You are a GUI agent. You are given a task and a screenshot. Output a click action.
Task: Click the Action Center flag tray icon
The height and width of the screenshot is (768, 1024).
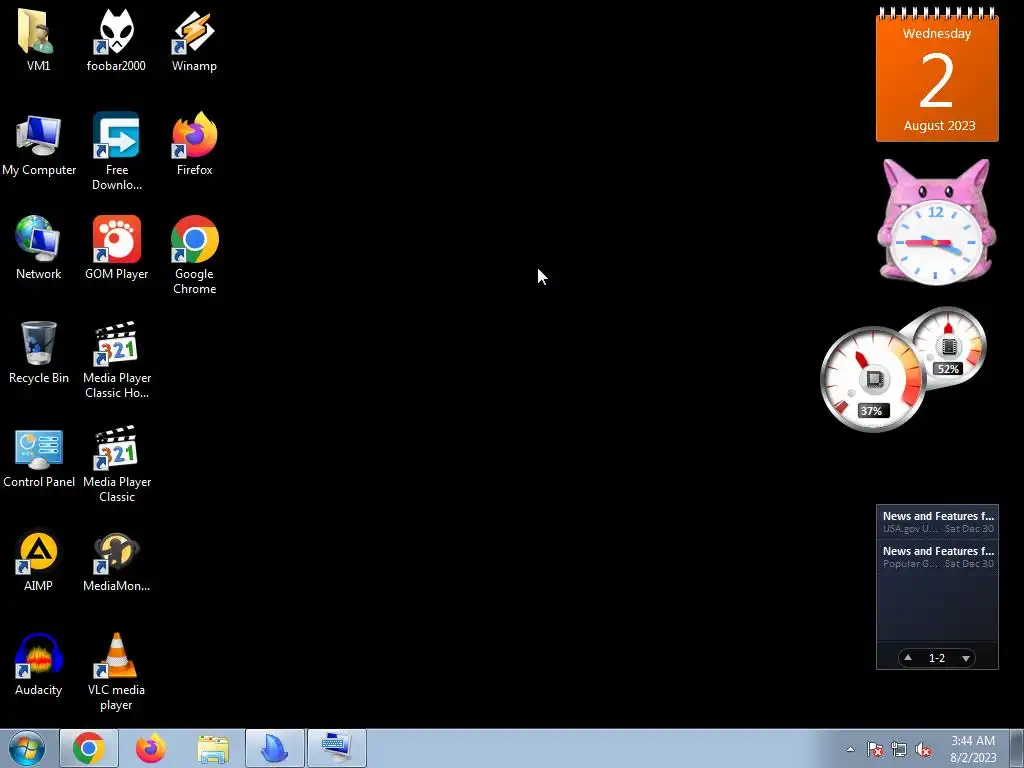(875, 749)
